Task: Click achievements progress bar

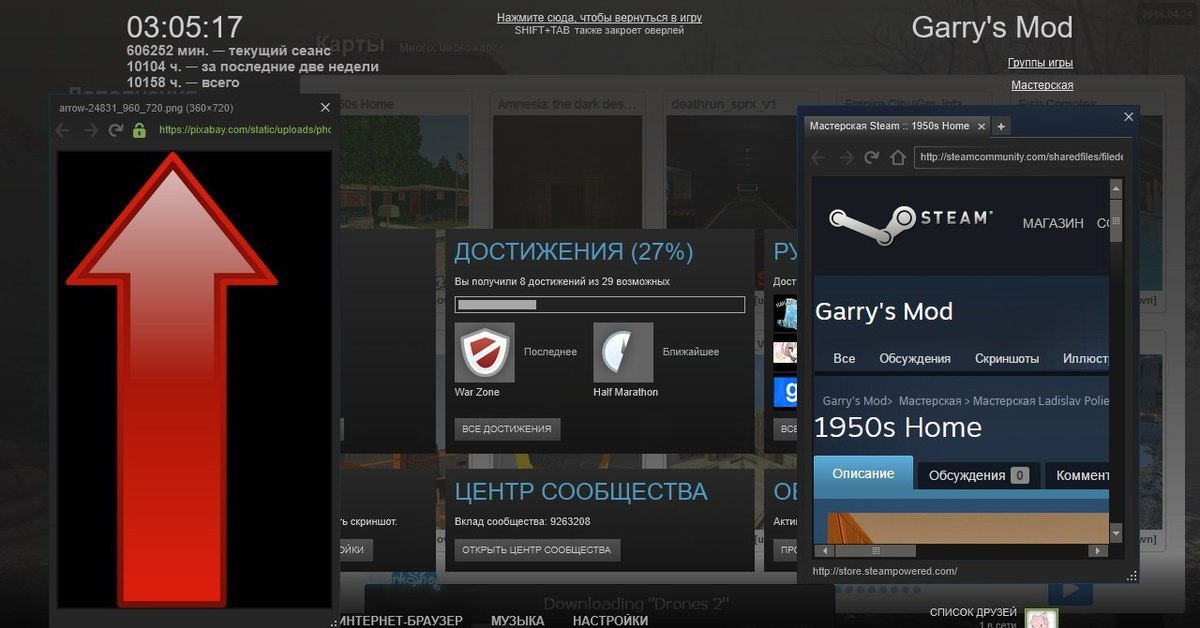Action: [x=600, y=304]
